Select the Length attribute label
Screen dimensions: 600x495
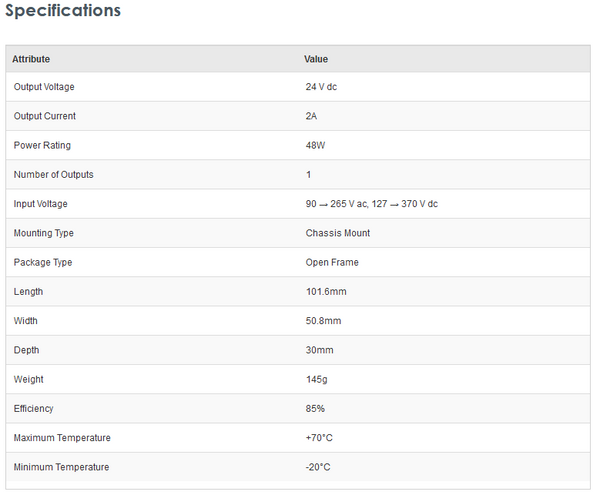pos(29,292)
